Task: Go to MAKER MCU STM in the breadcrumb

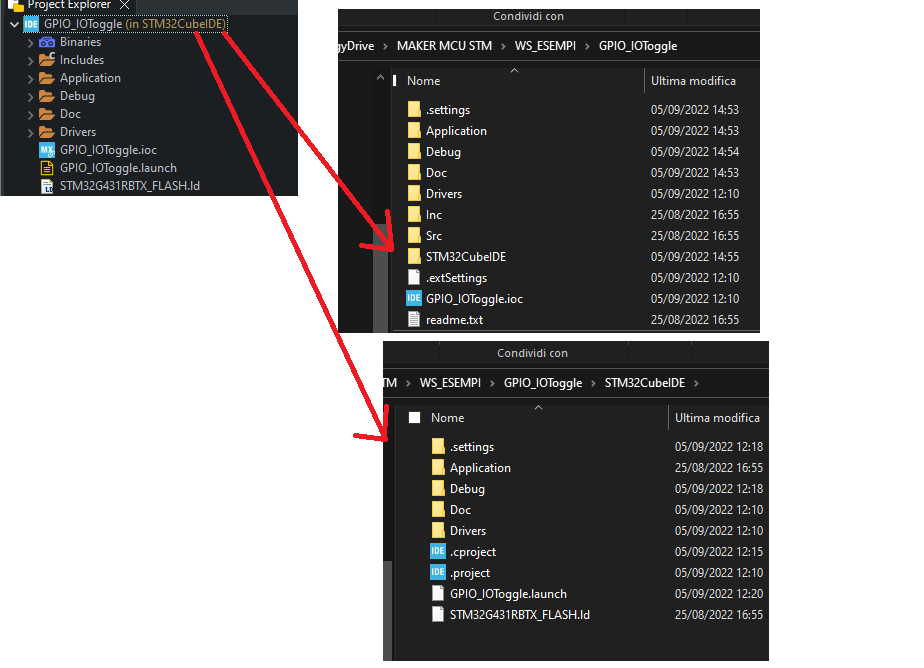Action: click(x=444, y=46)
